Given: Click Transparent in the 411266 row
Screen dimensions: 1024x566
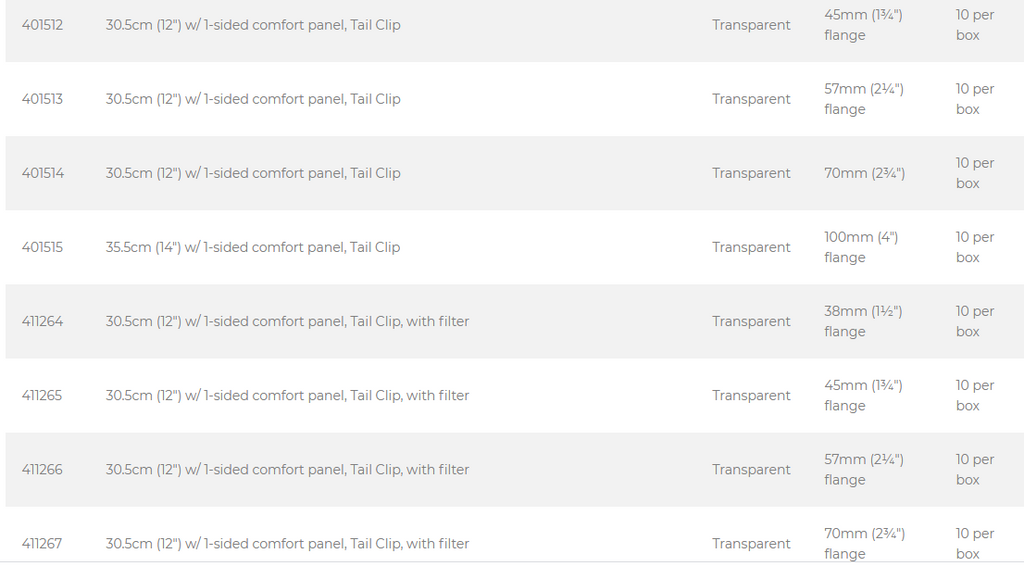Looking at the screenshot, I should pos(751,469).
